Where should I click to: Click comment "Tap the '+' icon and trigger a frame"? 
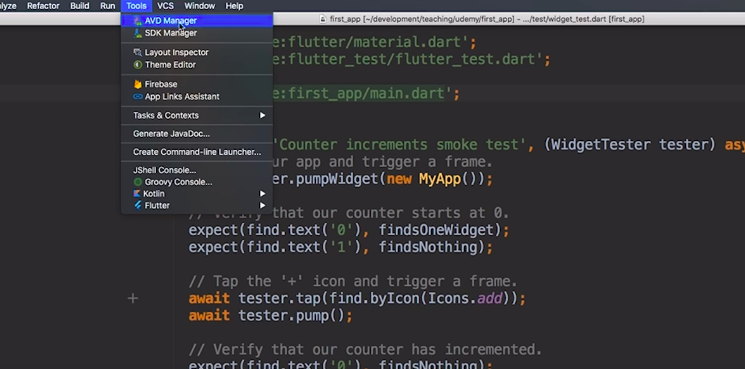click(353, 281)
